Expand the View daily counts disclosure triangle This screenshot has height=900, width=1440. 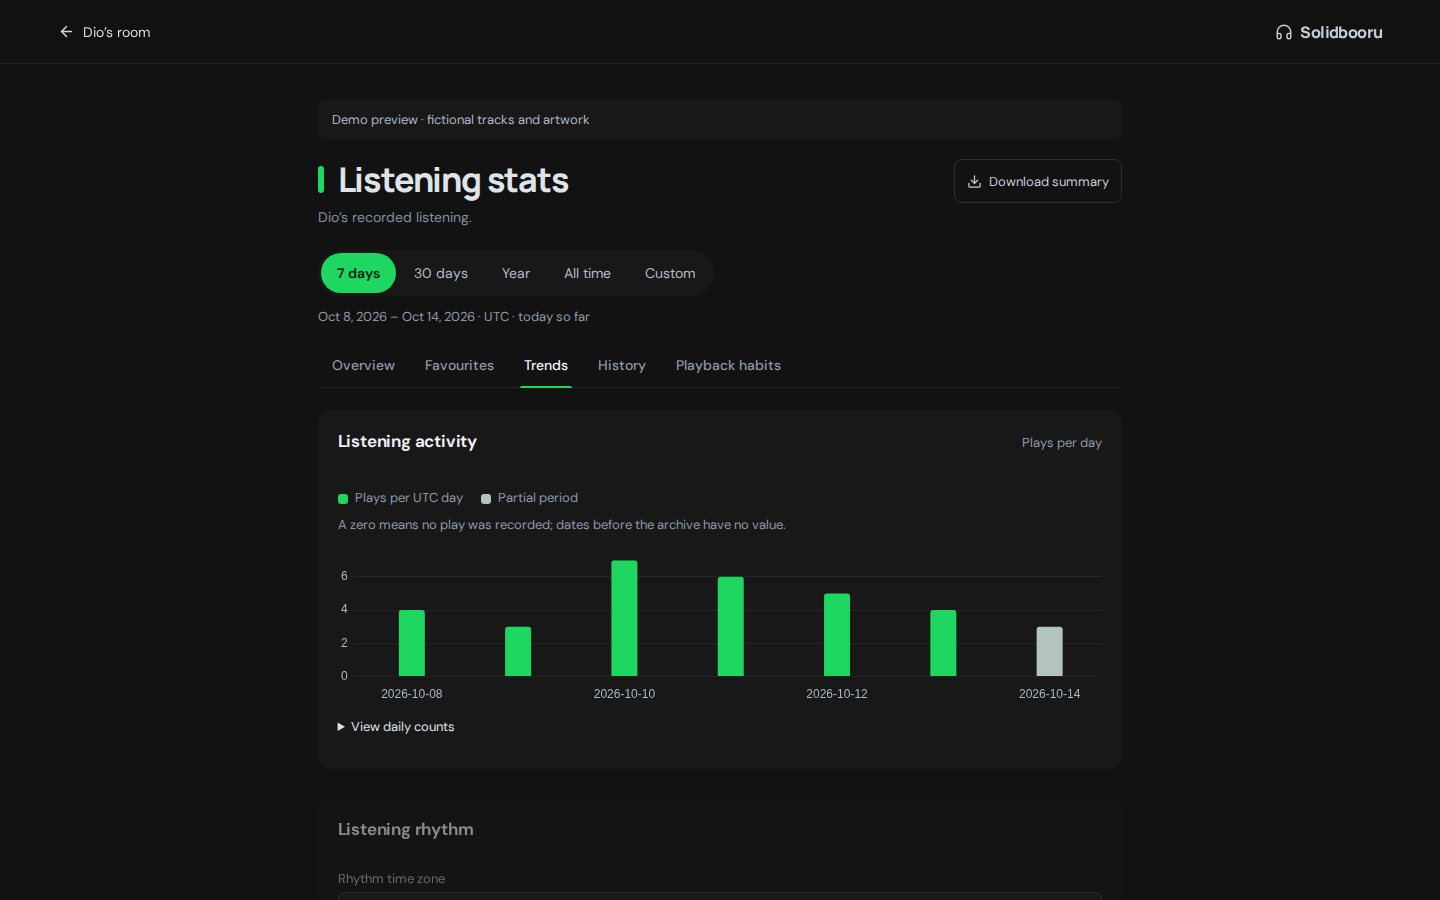(341, 727)
